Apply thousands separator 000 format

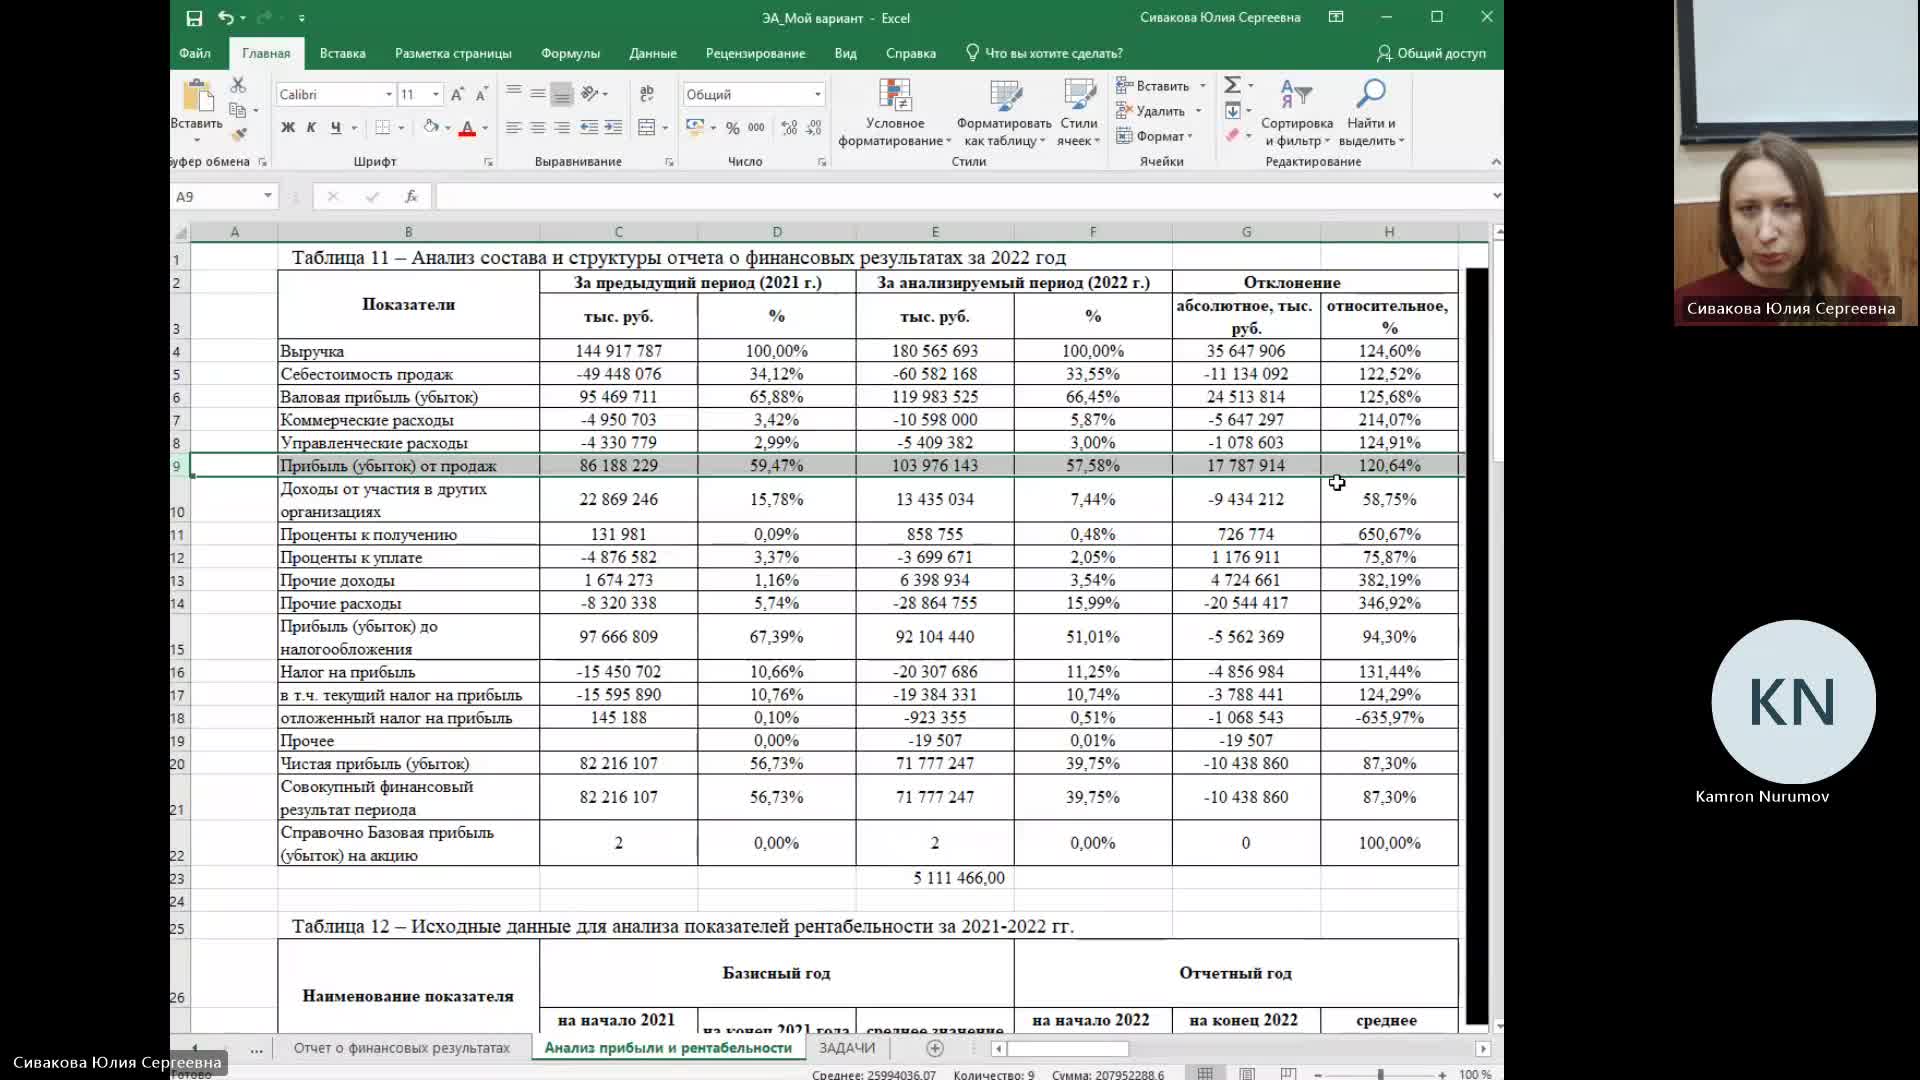tap(757, 127)
